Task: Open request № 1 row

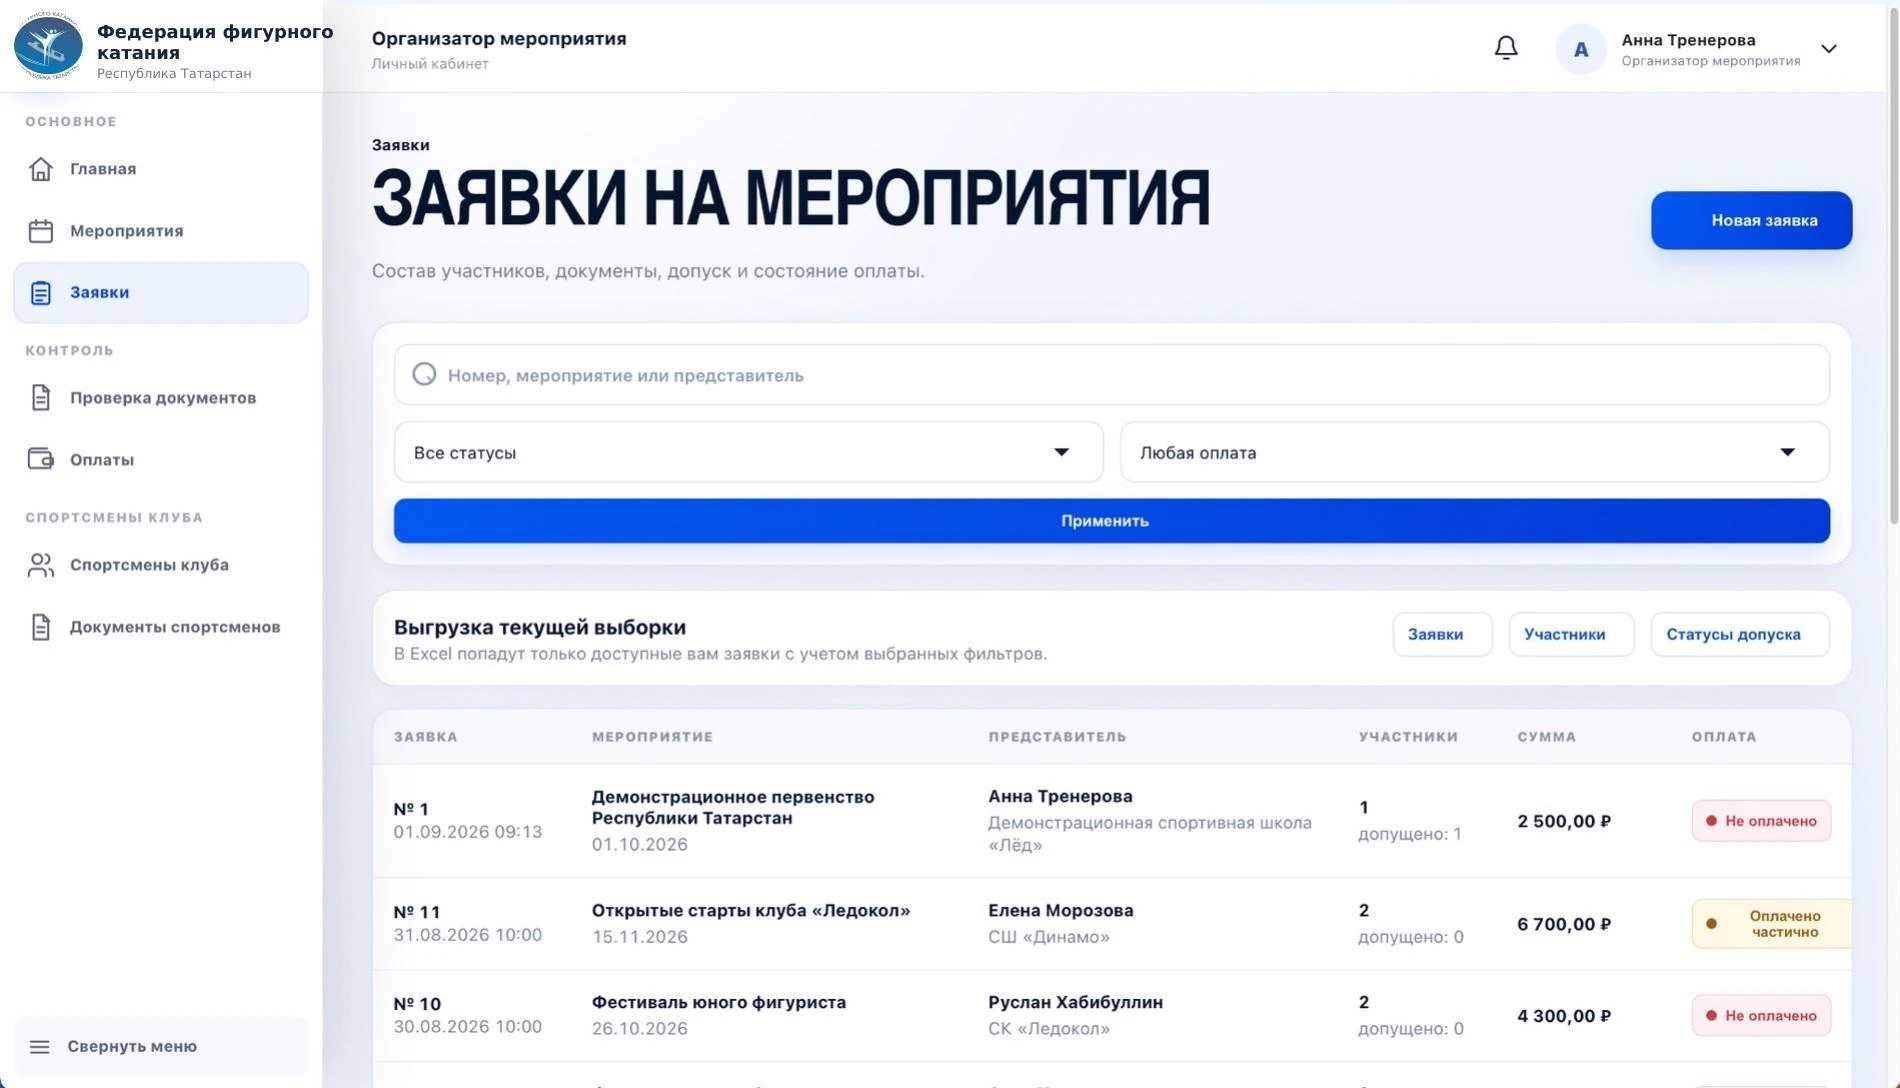Action: point(1111,821)
